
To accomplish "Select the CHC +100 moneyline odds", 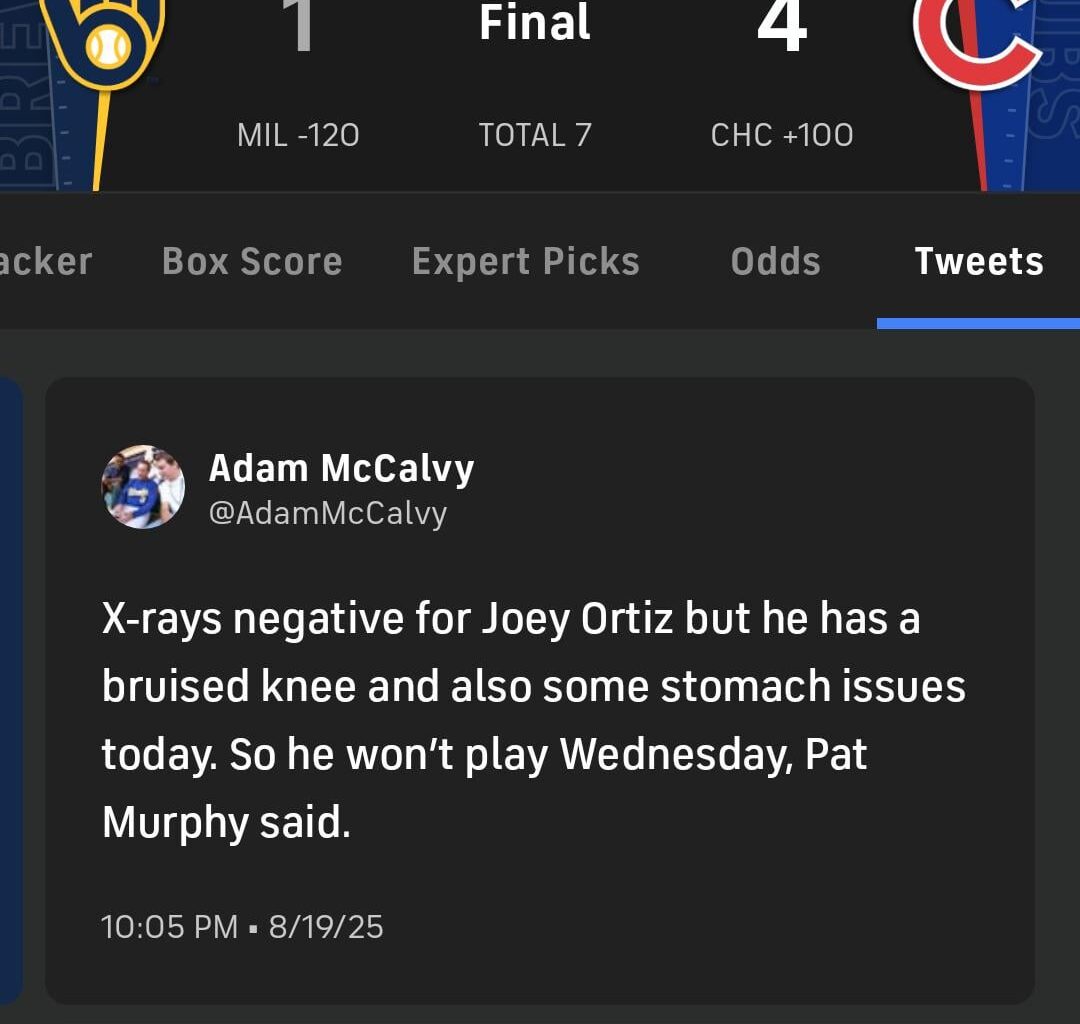I will [782, 135].
